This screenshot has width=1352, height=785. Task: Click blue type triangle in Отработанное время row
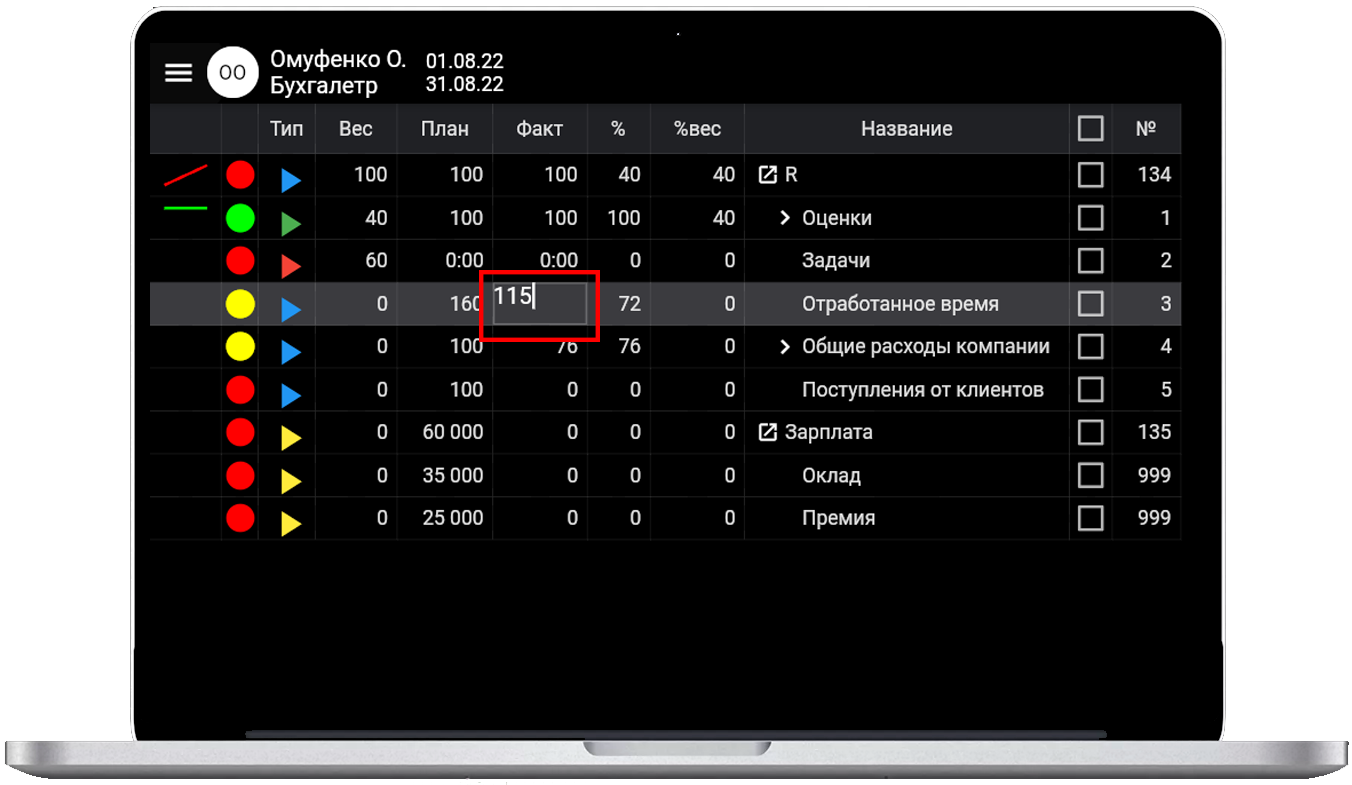[290, 310]
